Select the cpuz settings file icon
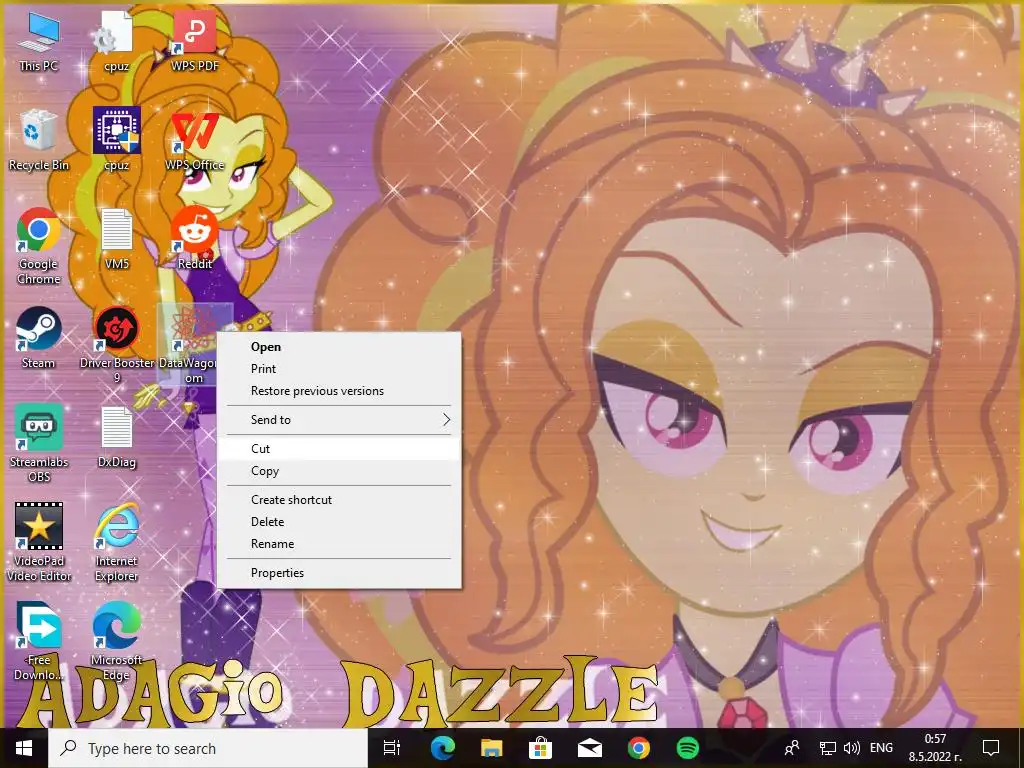 pos(116,40)
